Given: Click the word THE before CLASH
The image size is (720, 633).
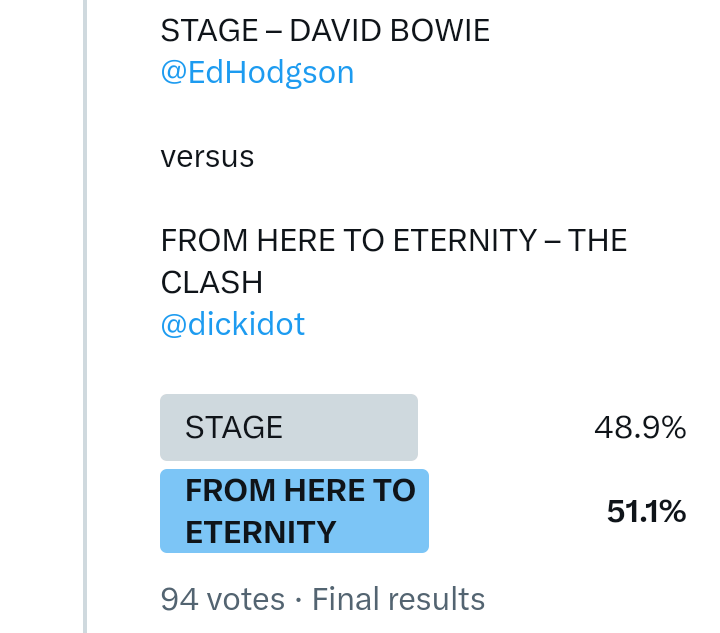Looking at the screenshot, I should tap(597, 241).
